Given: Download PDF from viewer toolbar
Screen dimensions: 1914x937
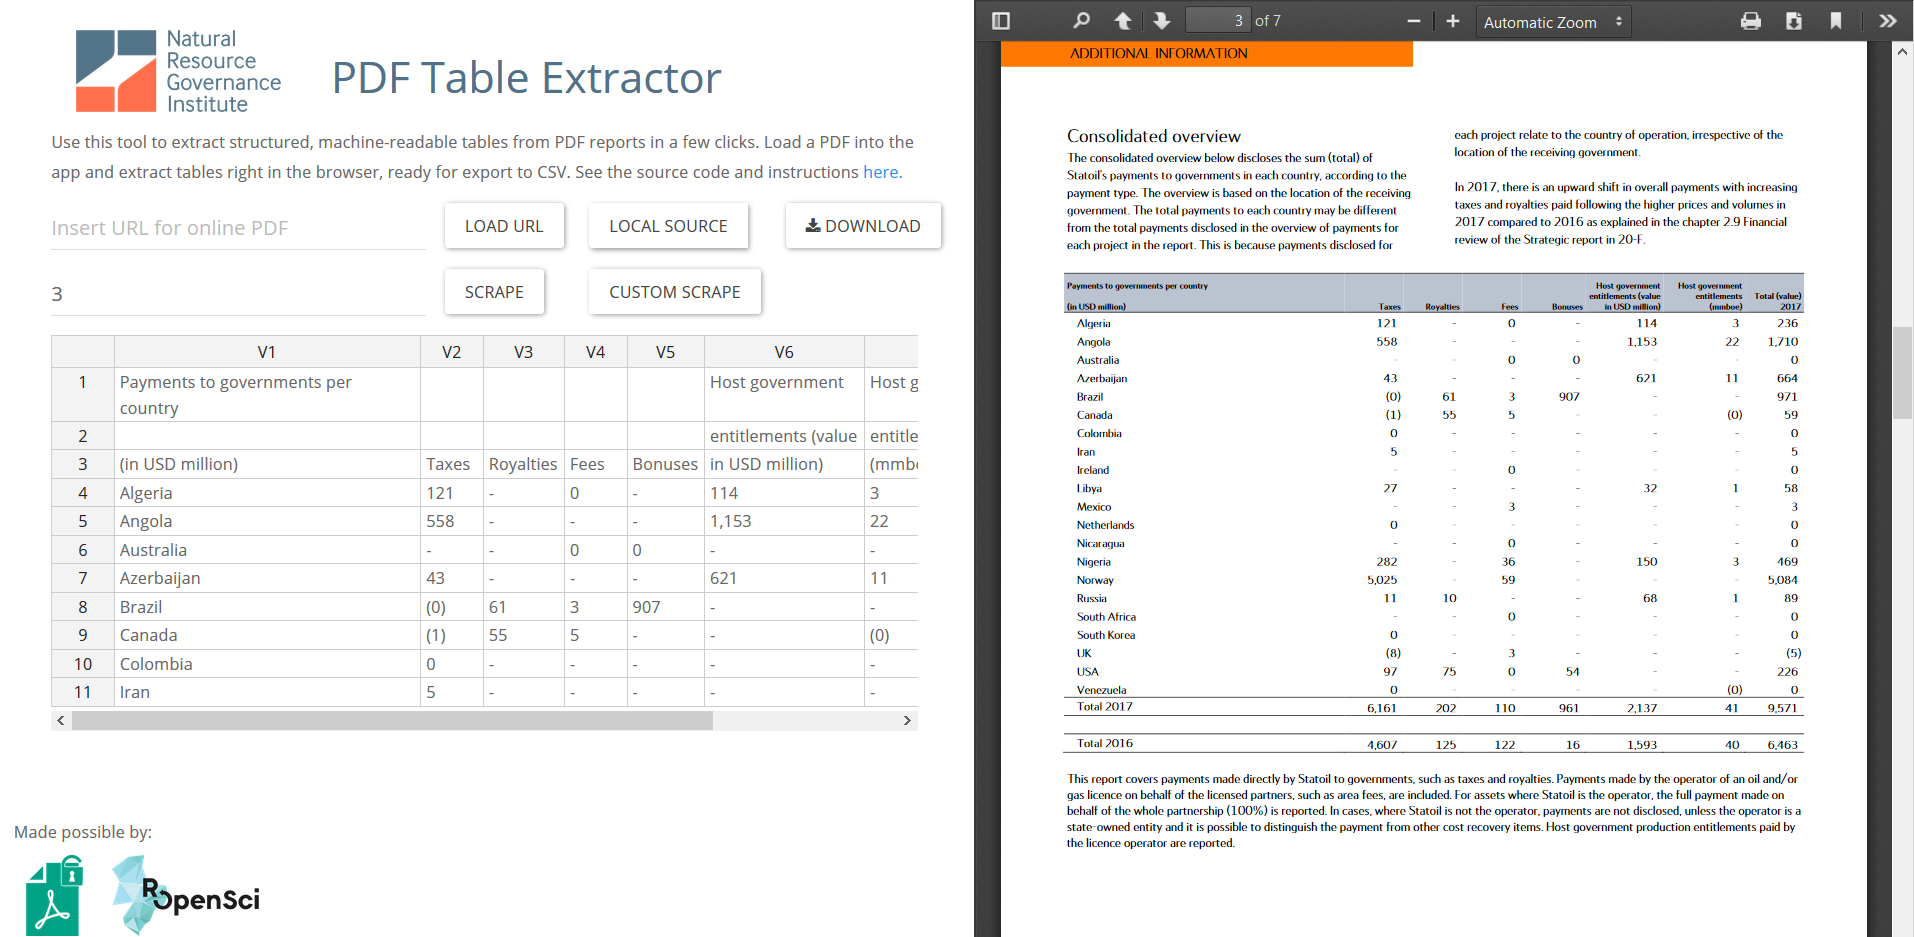Looking at the screenshot, I should click(1794, 21).
